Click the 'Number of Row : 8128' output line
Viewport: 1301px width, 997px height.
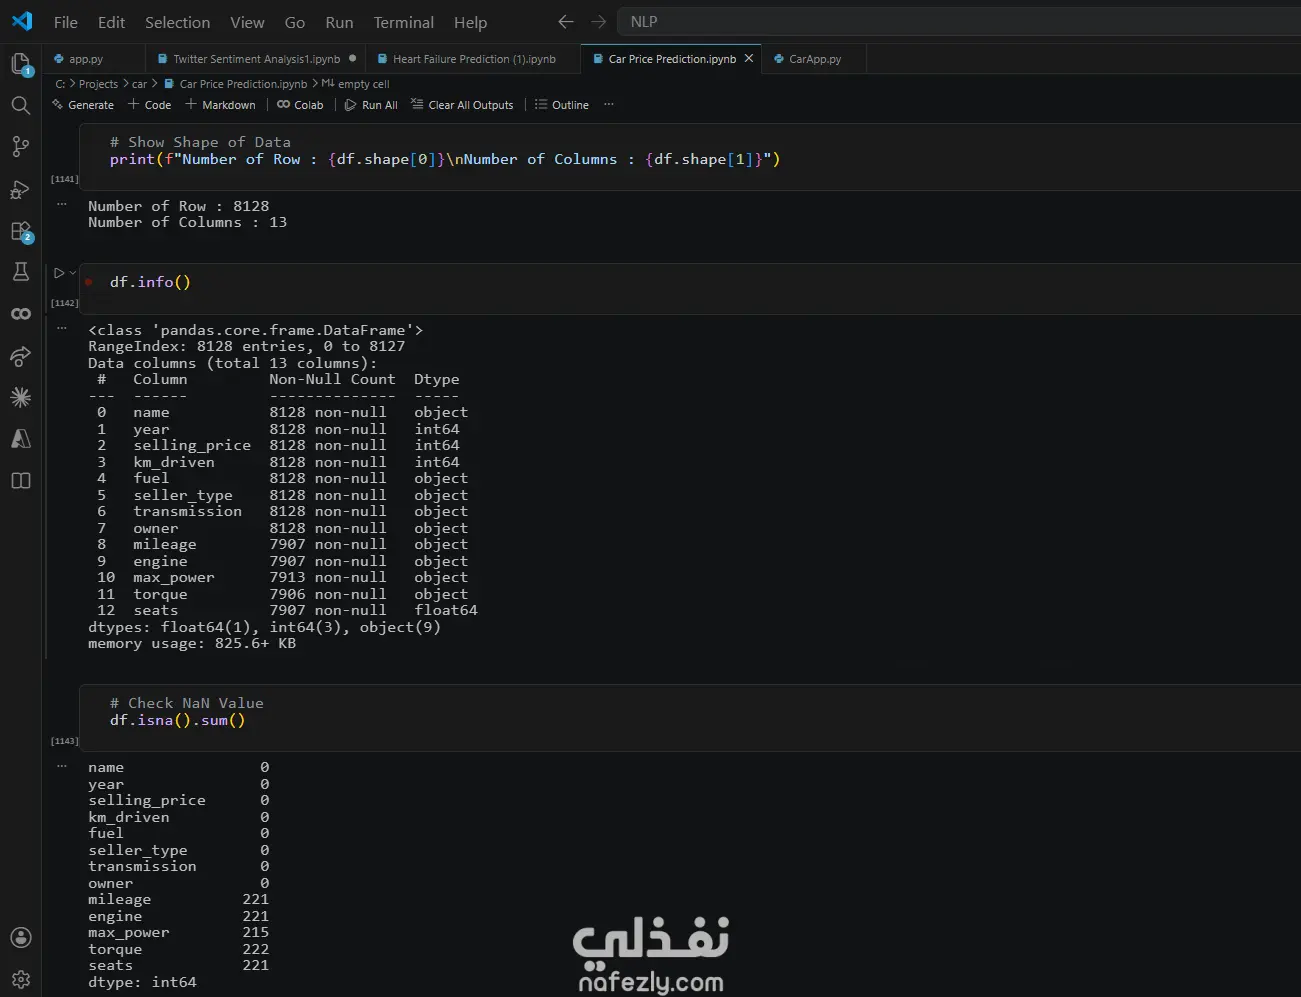tap(179, 206)
